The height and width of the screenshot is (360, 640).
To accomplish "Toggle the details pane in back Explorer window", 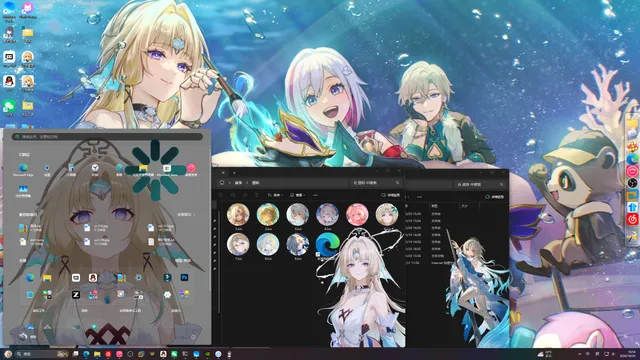I will [x=495, y=197].
